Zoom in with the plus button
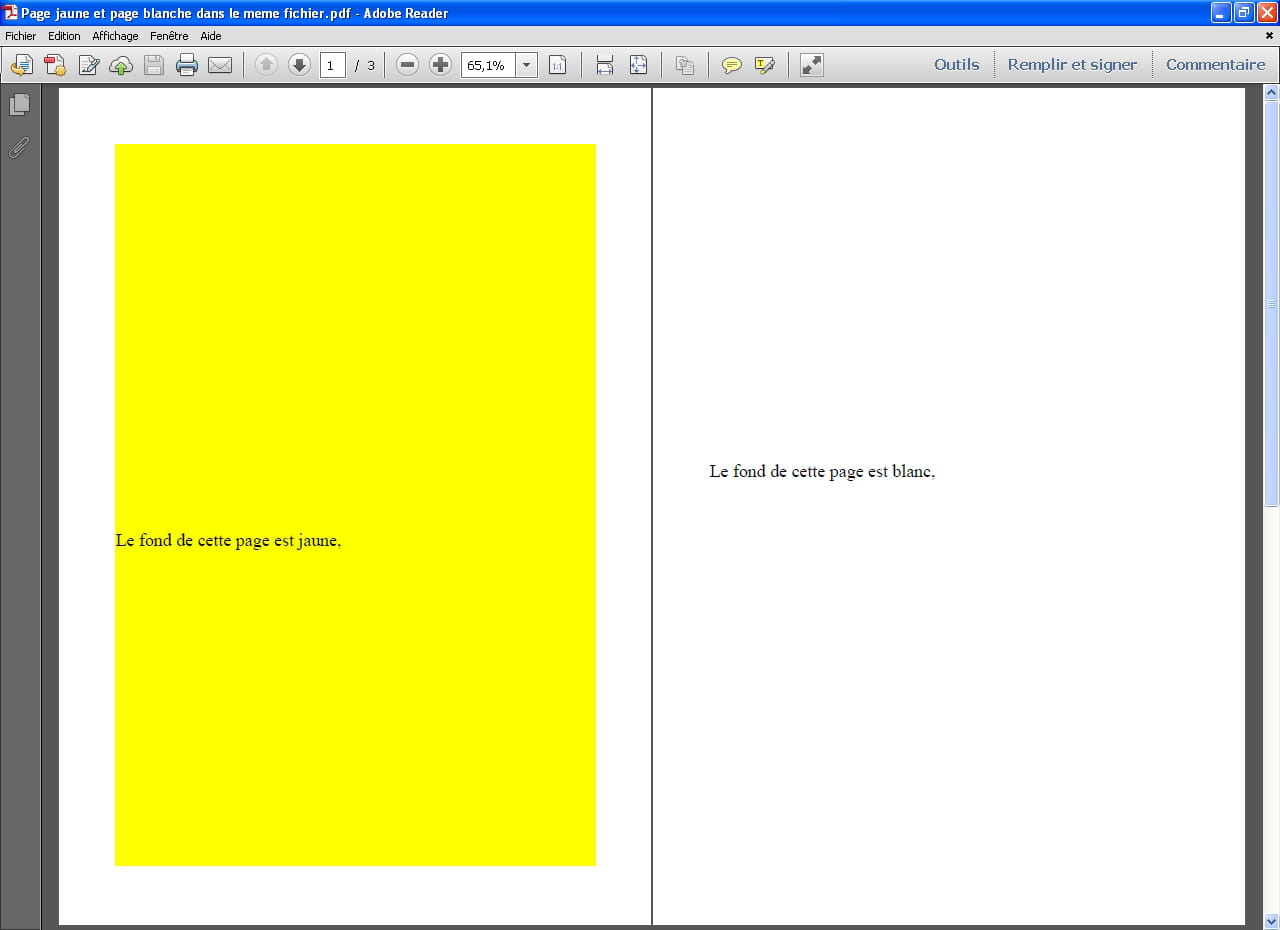The height and width of the screenshot is (930, 1280). (x=440, y=65)
